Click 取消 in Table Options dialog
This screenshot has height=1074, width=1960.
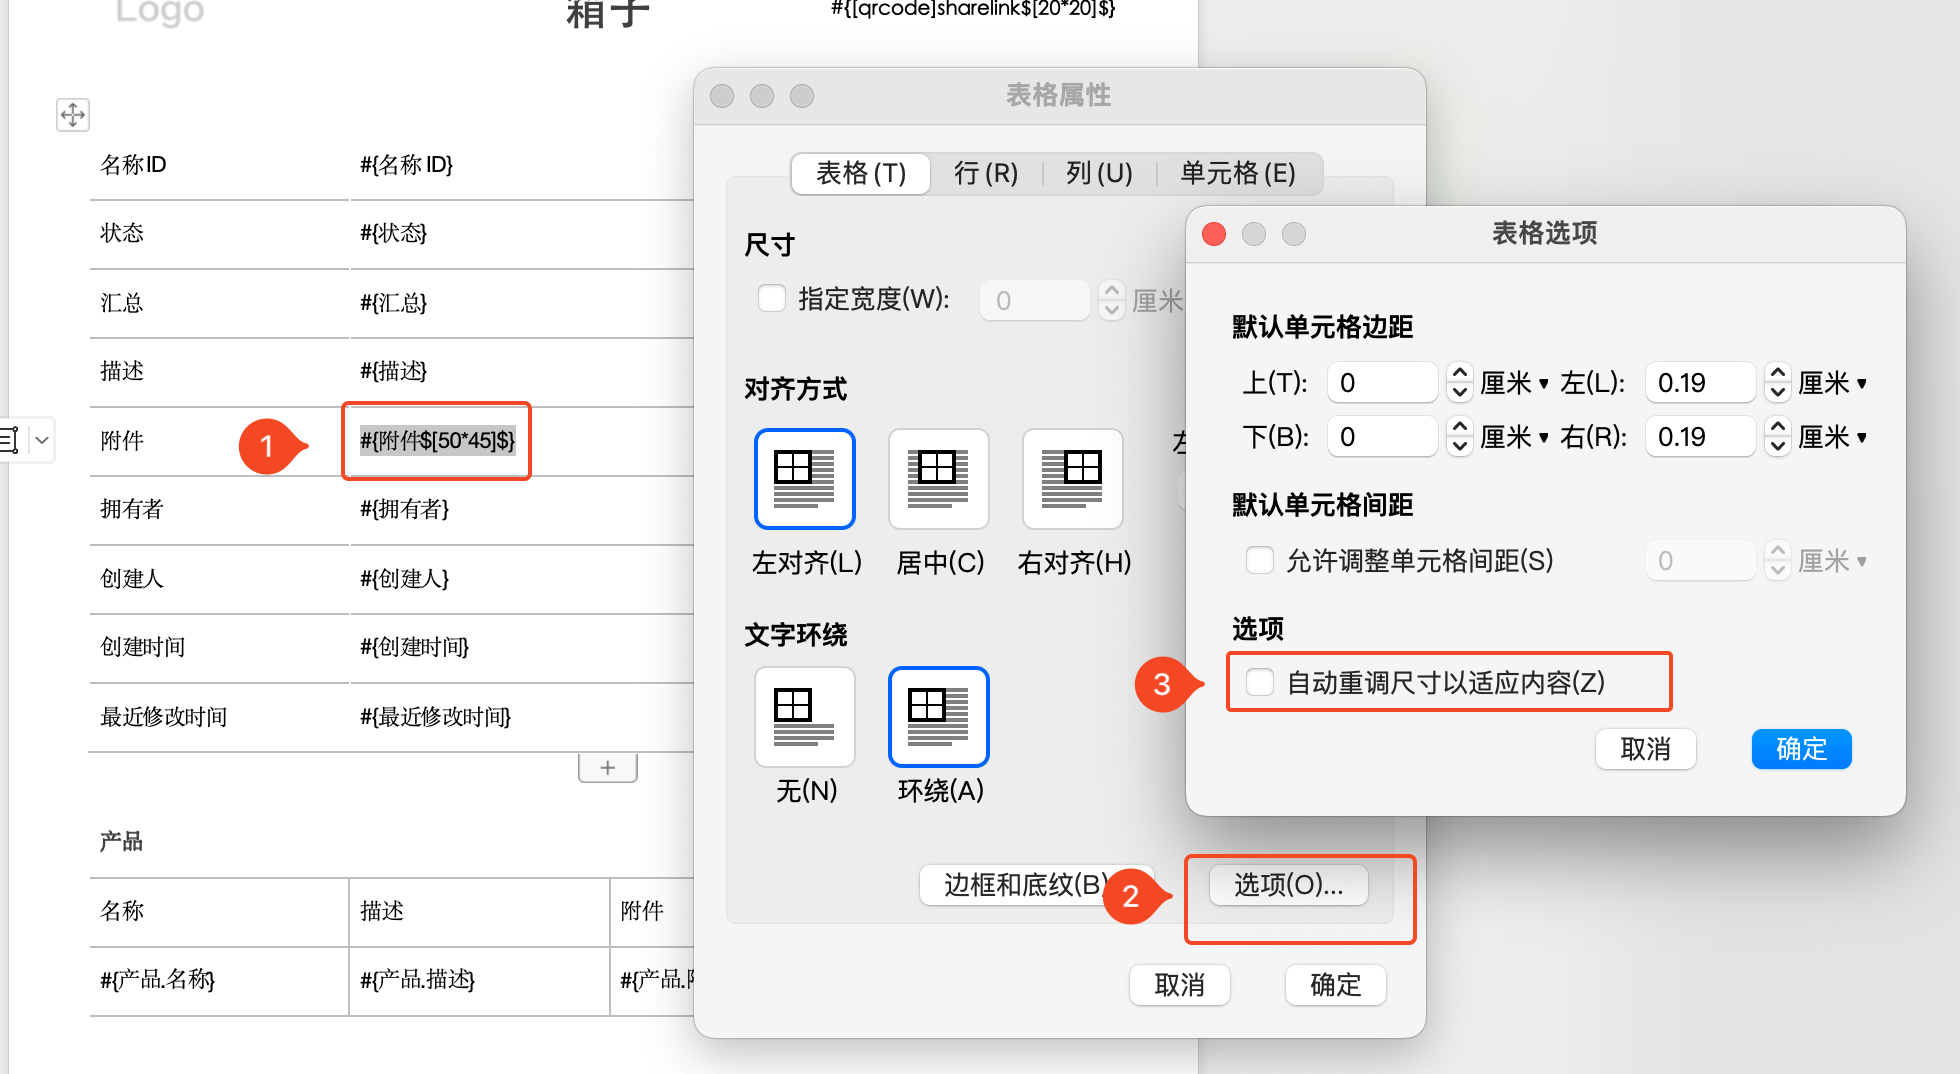point(1645,749)
